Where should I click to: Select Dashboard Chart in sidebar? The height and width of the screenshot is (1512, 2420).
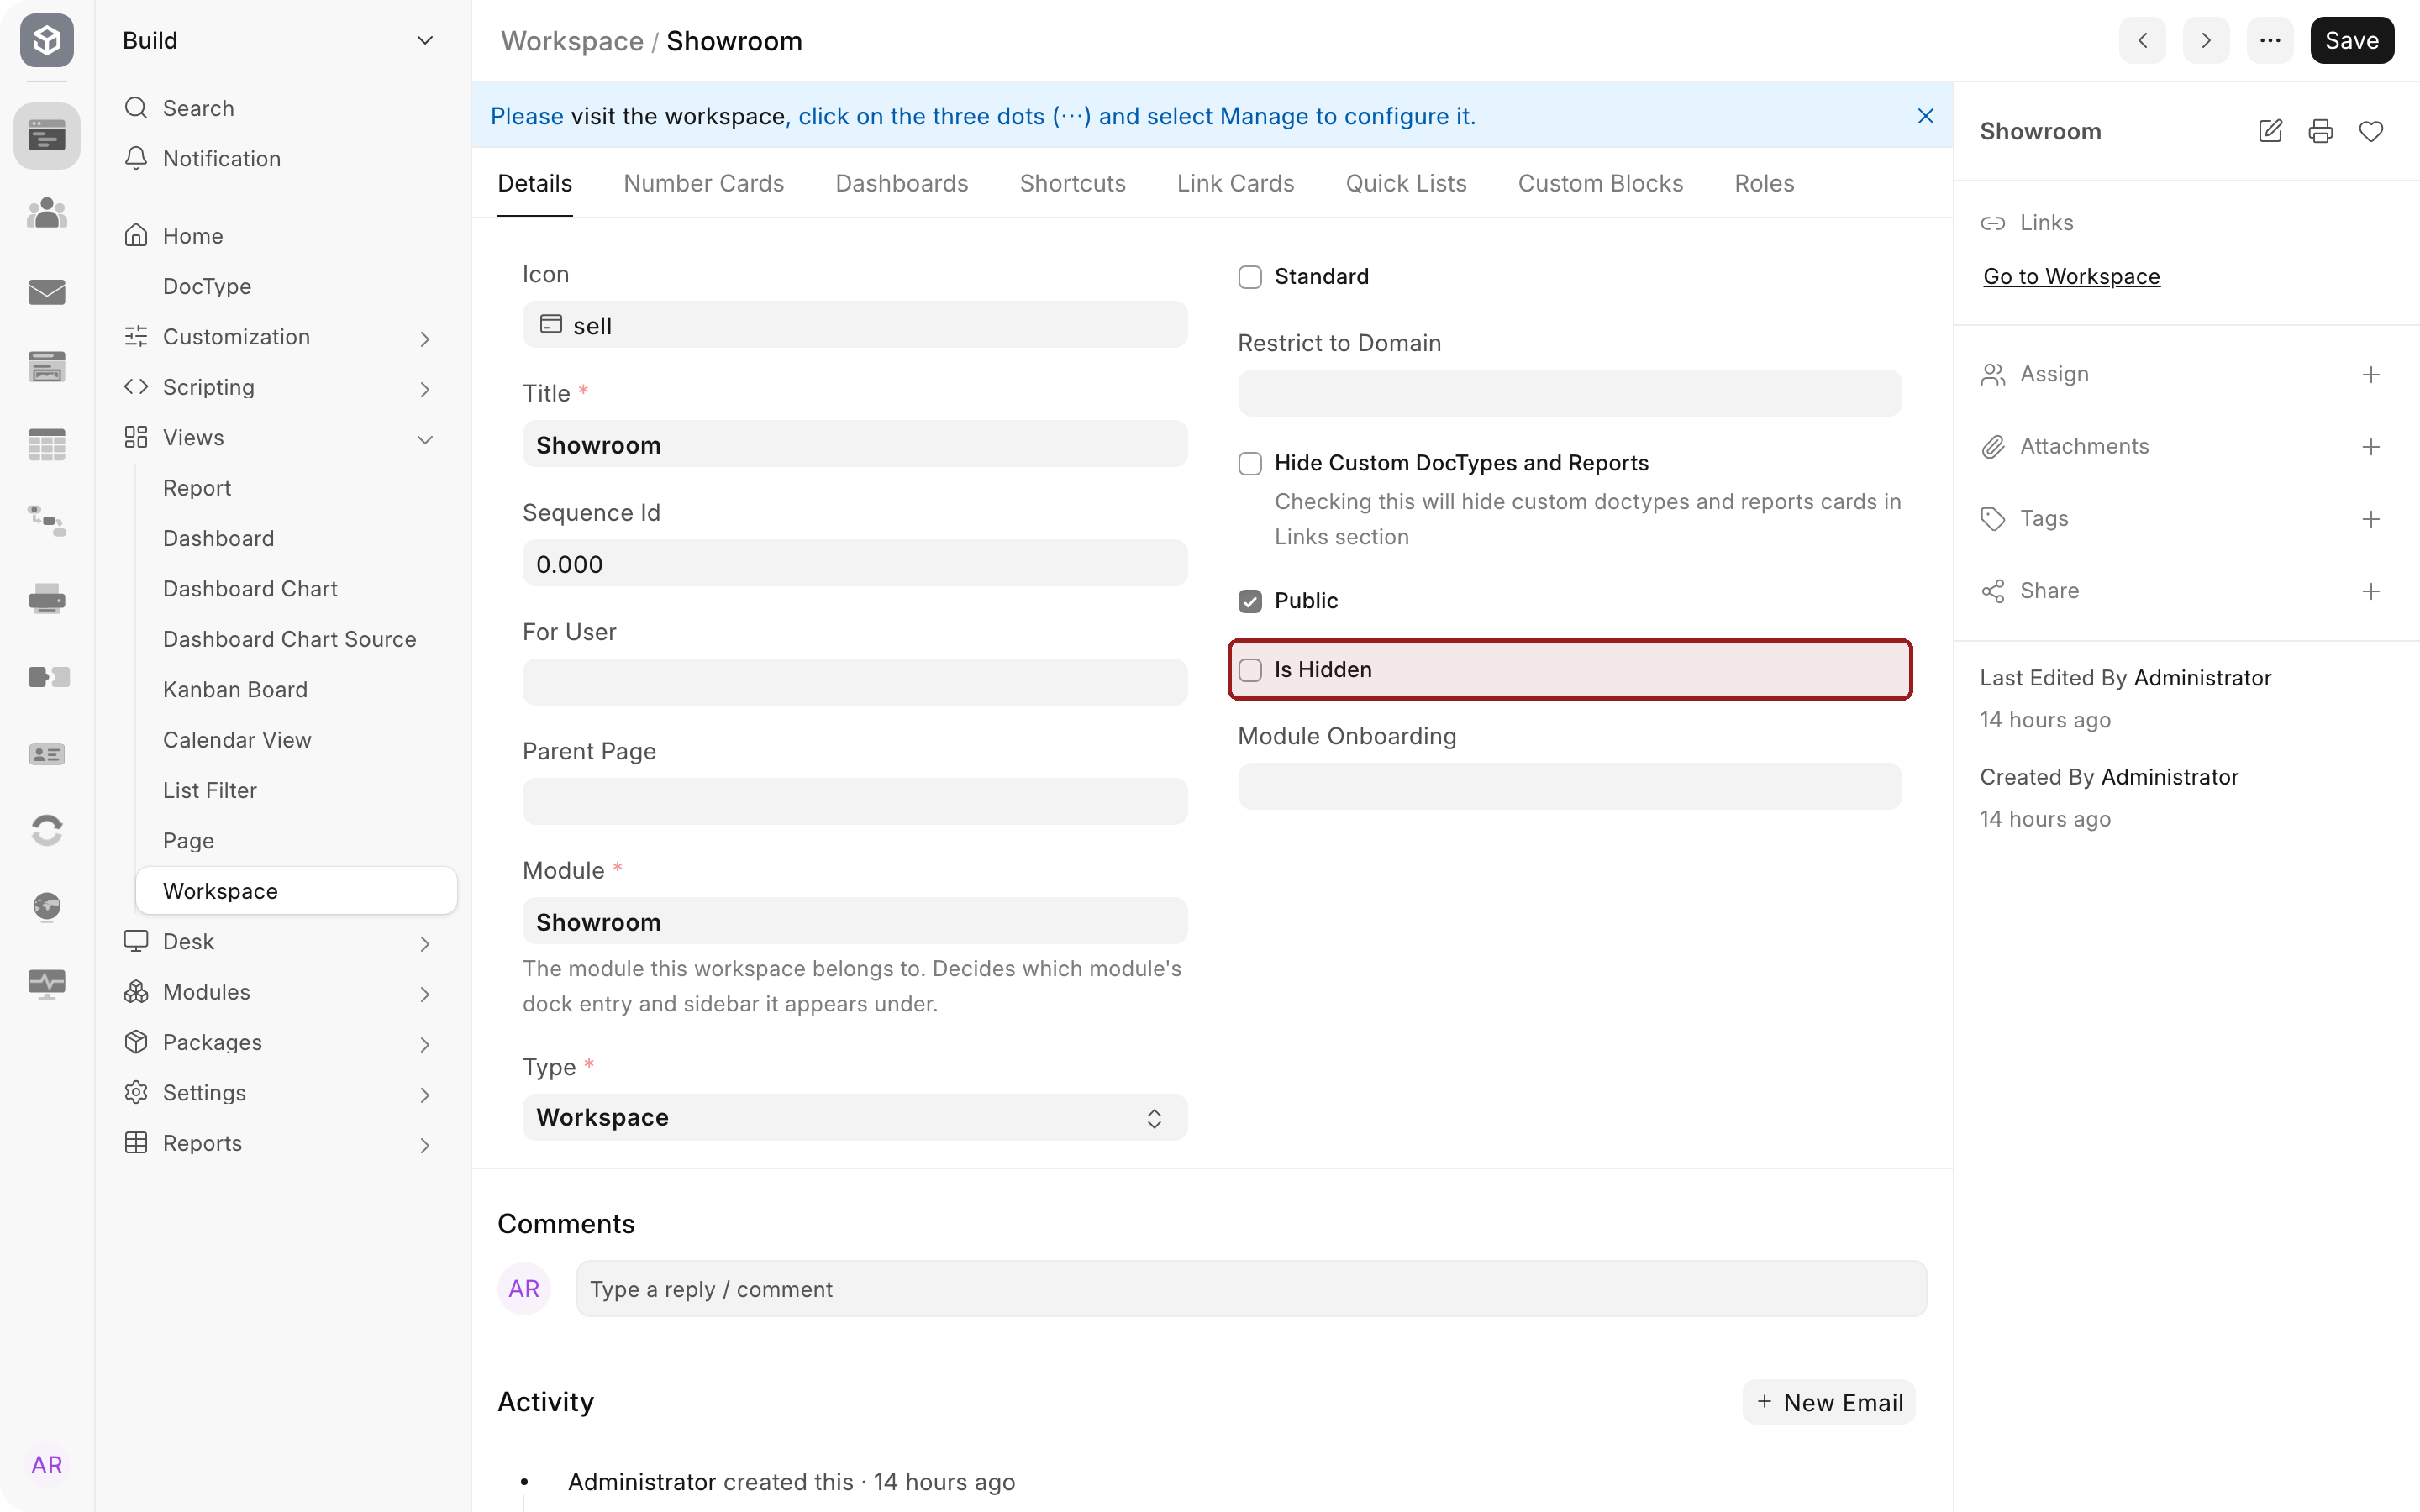pyautogui.click(x=250, y=589)
